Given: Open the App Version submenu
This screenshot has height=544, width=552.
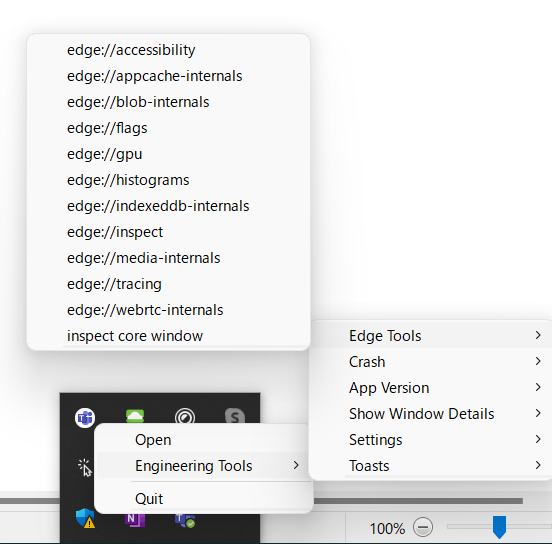Looking at the screenshot, I should pyautogui.click(x=431, y=388).
